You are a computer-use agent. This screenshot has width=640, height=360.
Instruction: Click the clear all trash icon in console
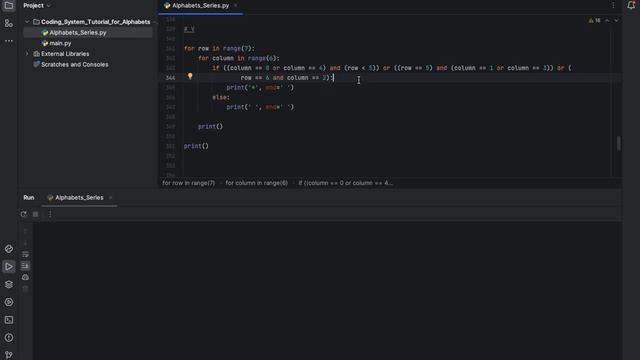(25, 289)
